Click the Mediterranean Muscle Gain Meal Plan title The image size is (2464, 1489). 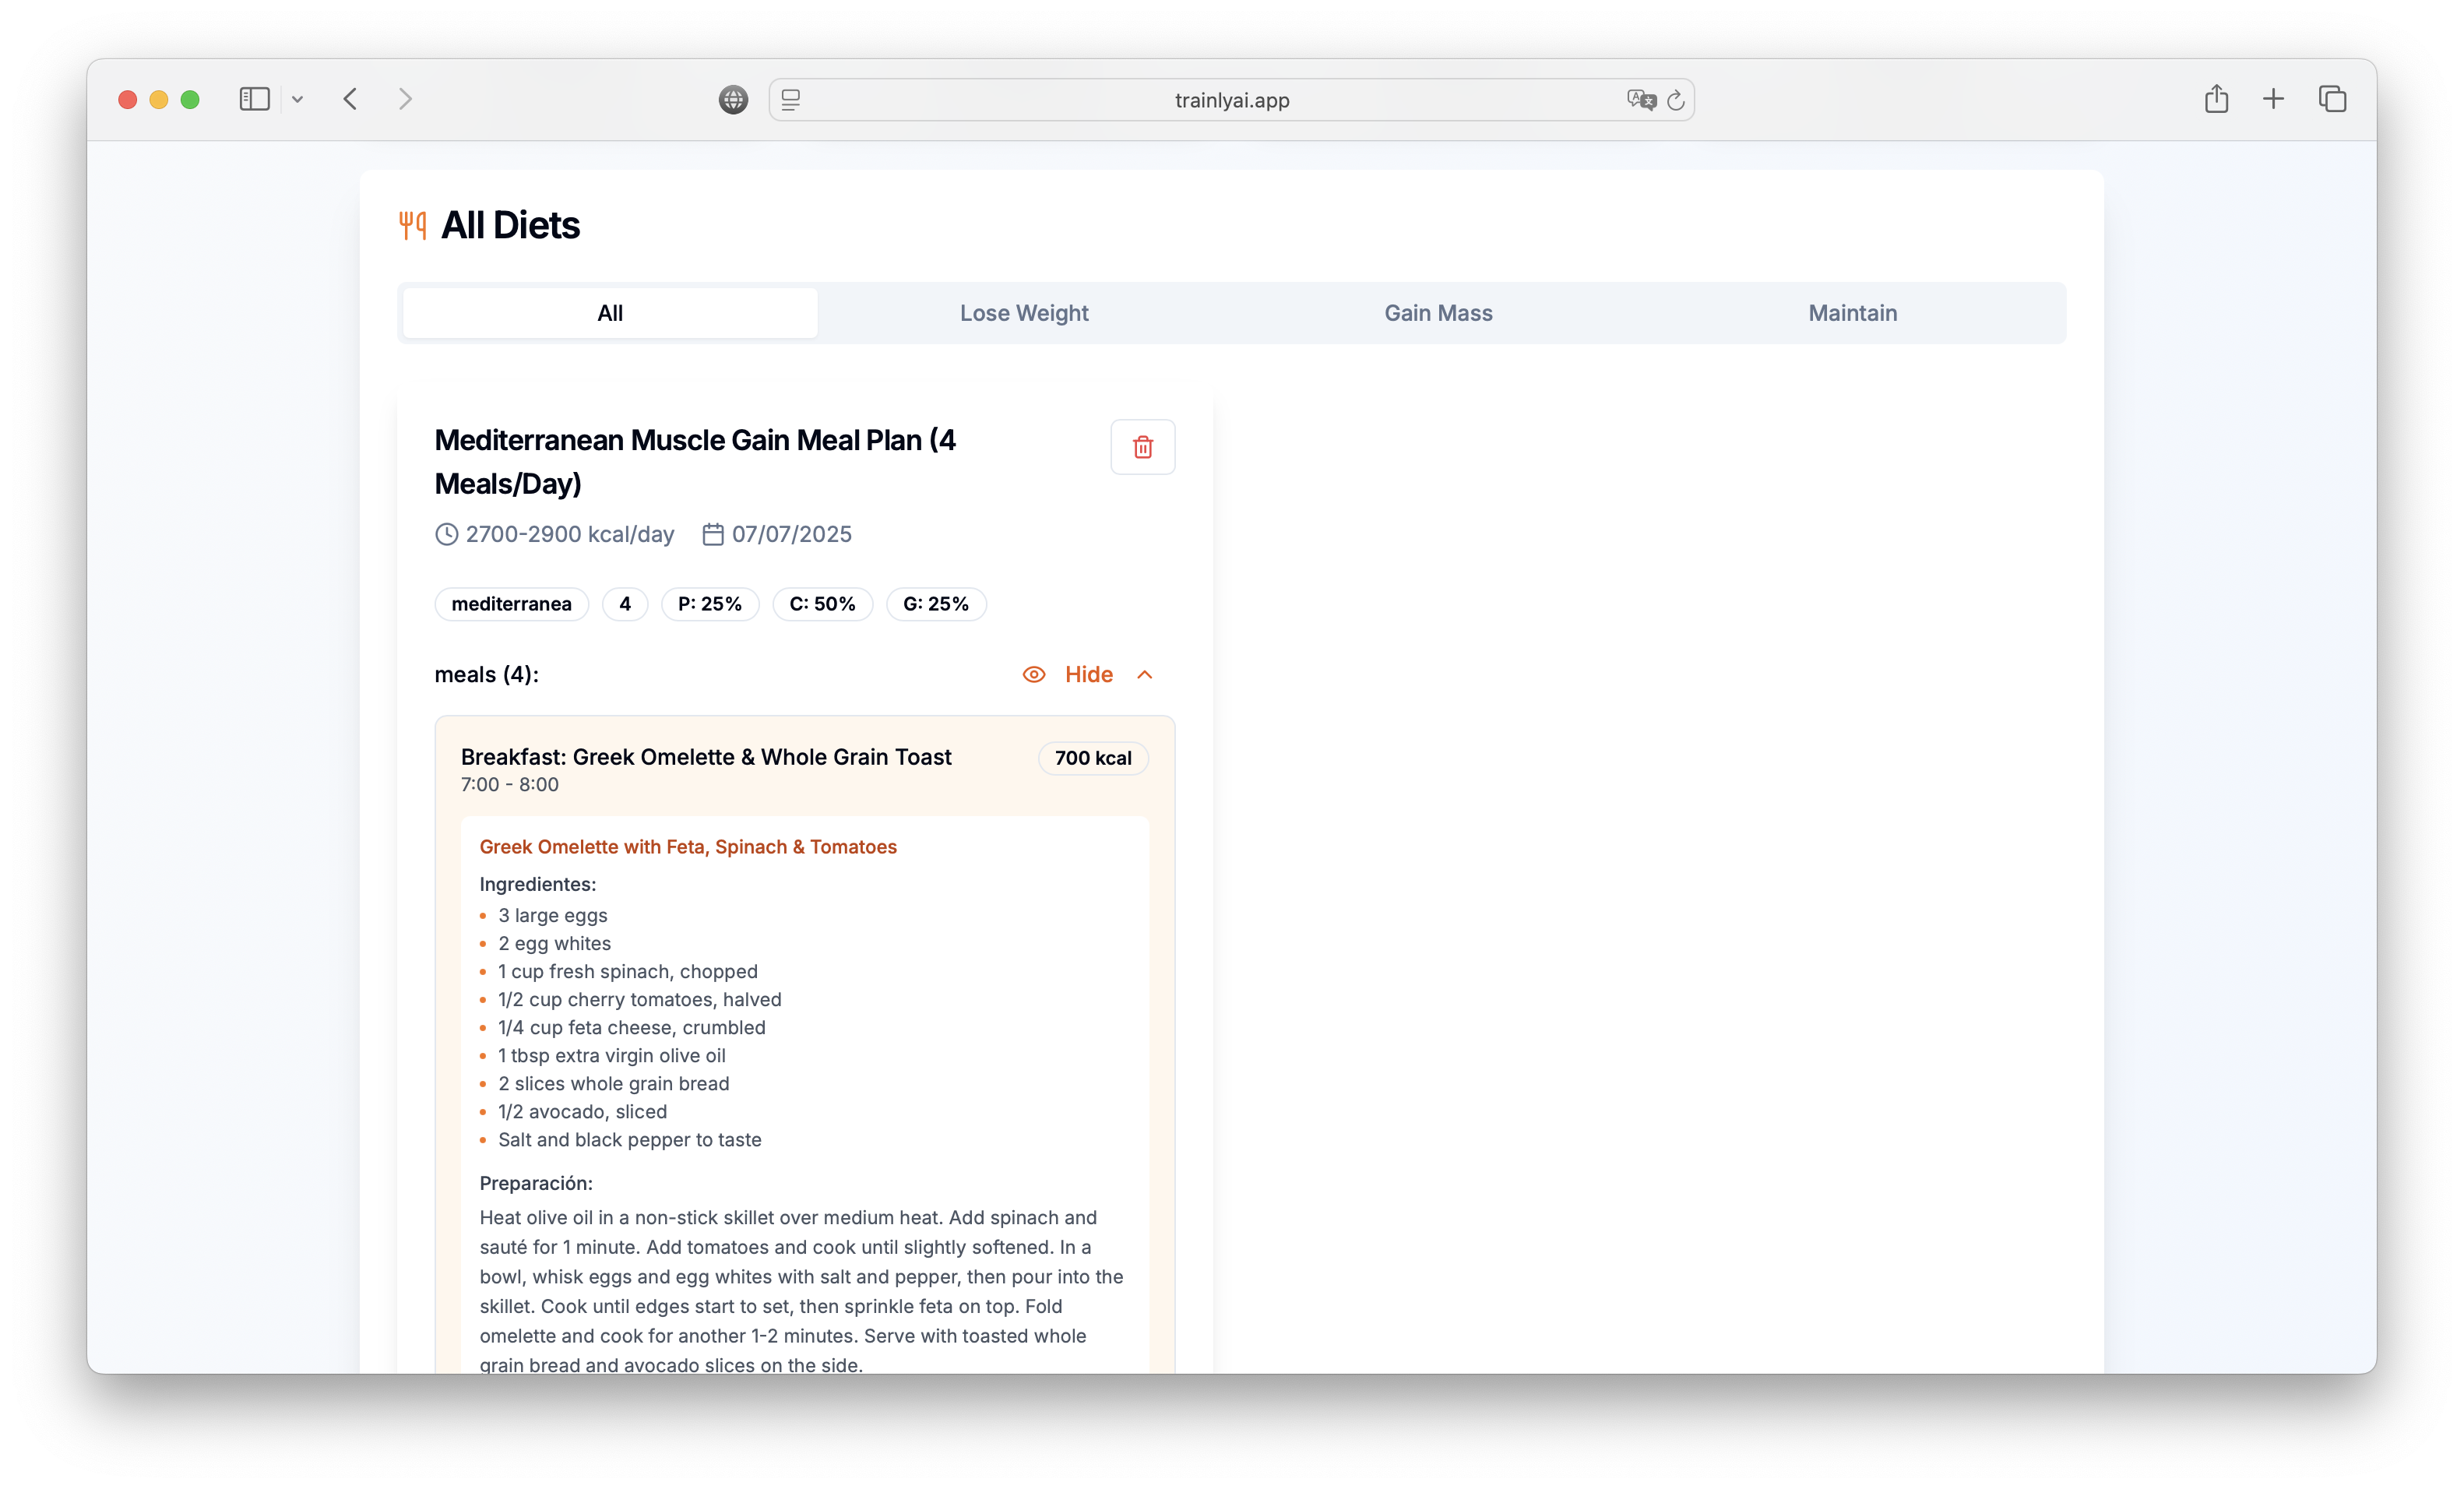pyautogui.click(x=695, y=462)
